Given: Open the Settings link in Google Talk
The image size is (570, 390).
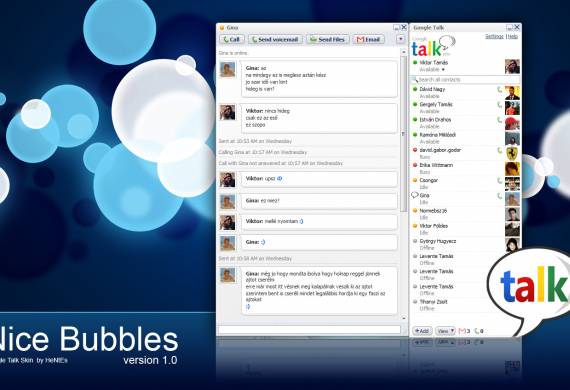Looking at the screenshot, I should (494, 36).
